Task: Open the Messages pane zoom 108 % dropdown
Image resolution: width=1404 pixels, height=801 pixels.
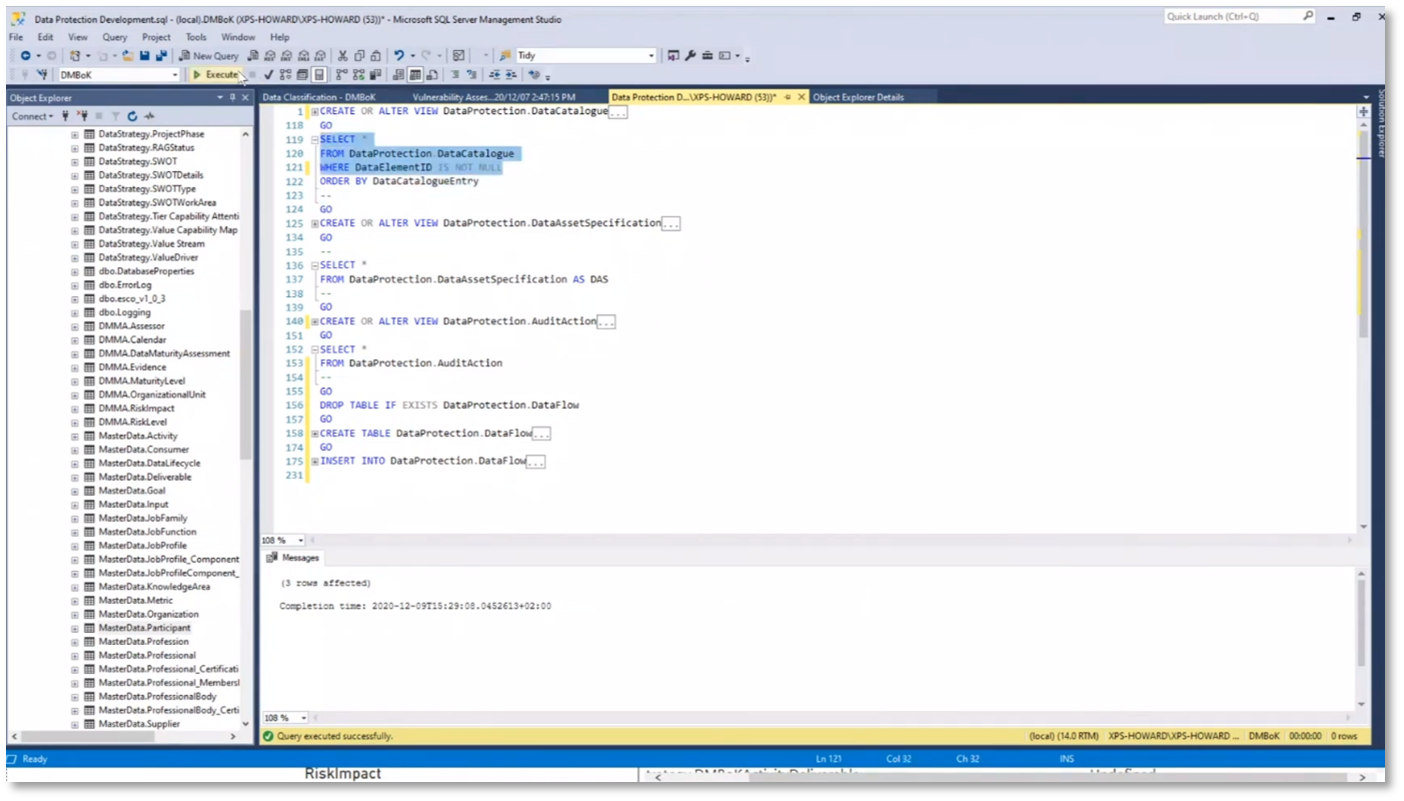Action: (302, 718)
